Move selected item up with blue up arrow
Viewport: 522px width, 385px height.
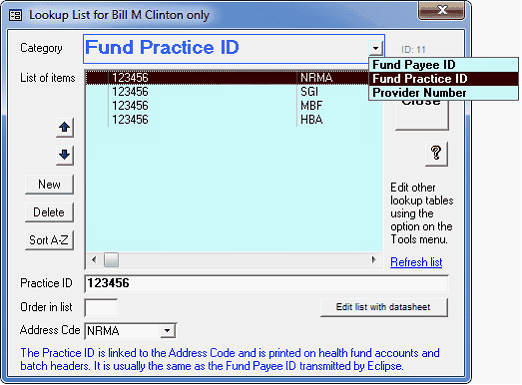pyautogui.click(x=65, y=127)
